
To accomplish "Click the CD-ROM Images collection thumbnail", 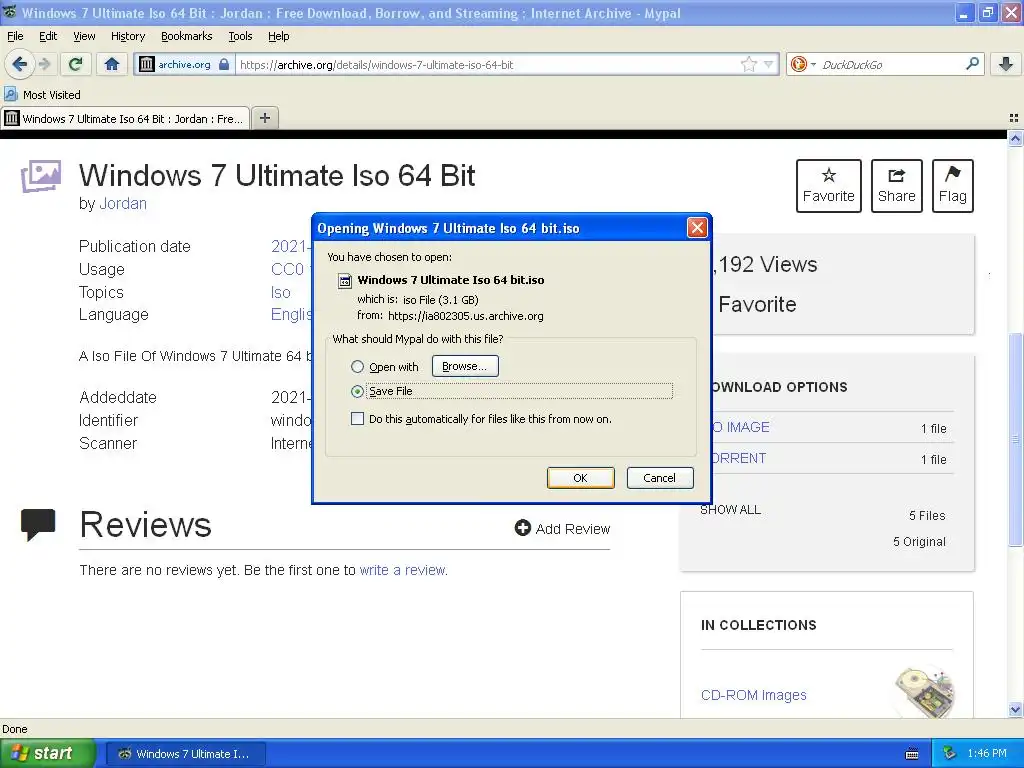I will click(925, 692).
